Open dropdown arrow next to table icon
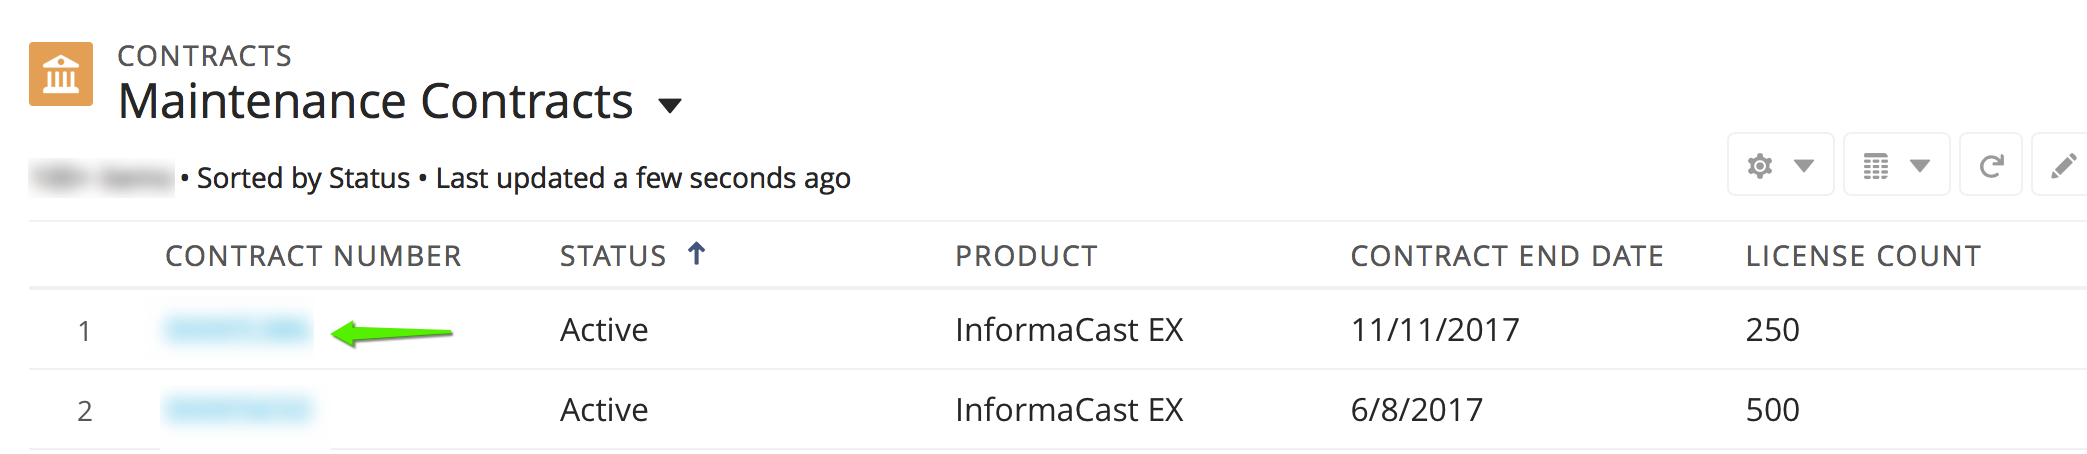2087x454 pixels. [1920, 166]
